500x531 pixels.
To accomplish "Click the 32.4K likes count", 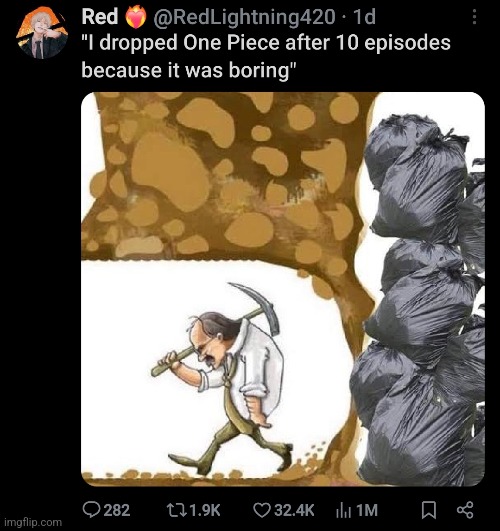I will pyautogui.click(x=294, y=510).
